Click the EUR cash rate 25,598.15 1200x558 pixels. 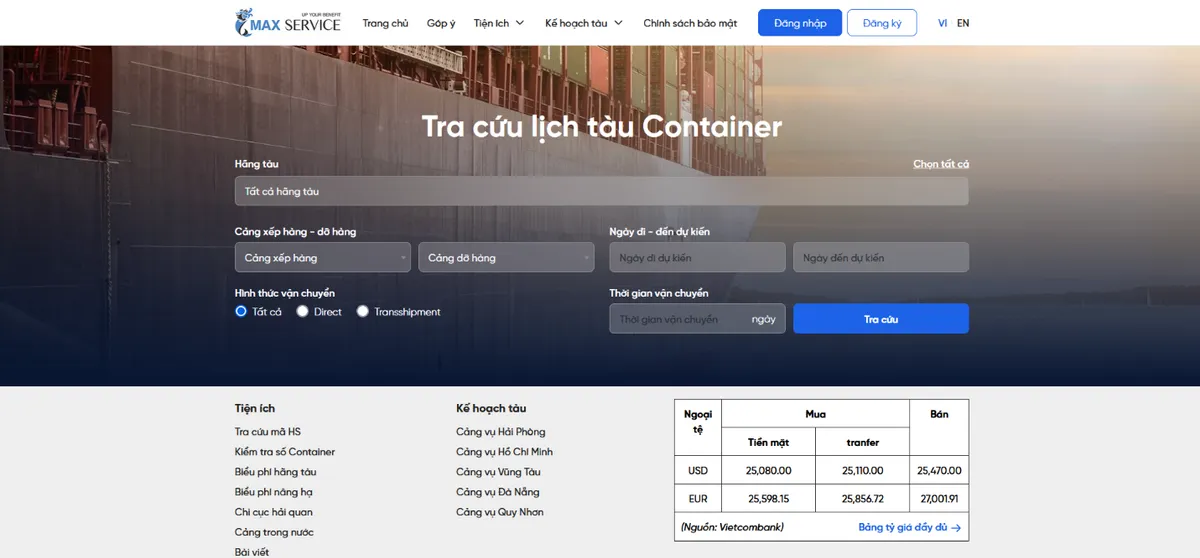point(769,498)
